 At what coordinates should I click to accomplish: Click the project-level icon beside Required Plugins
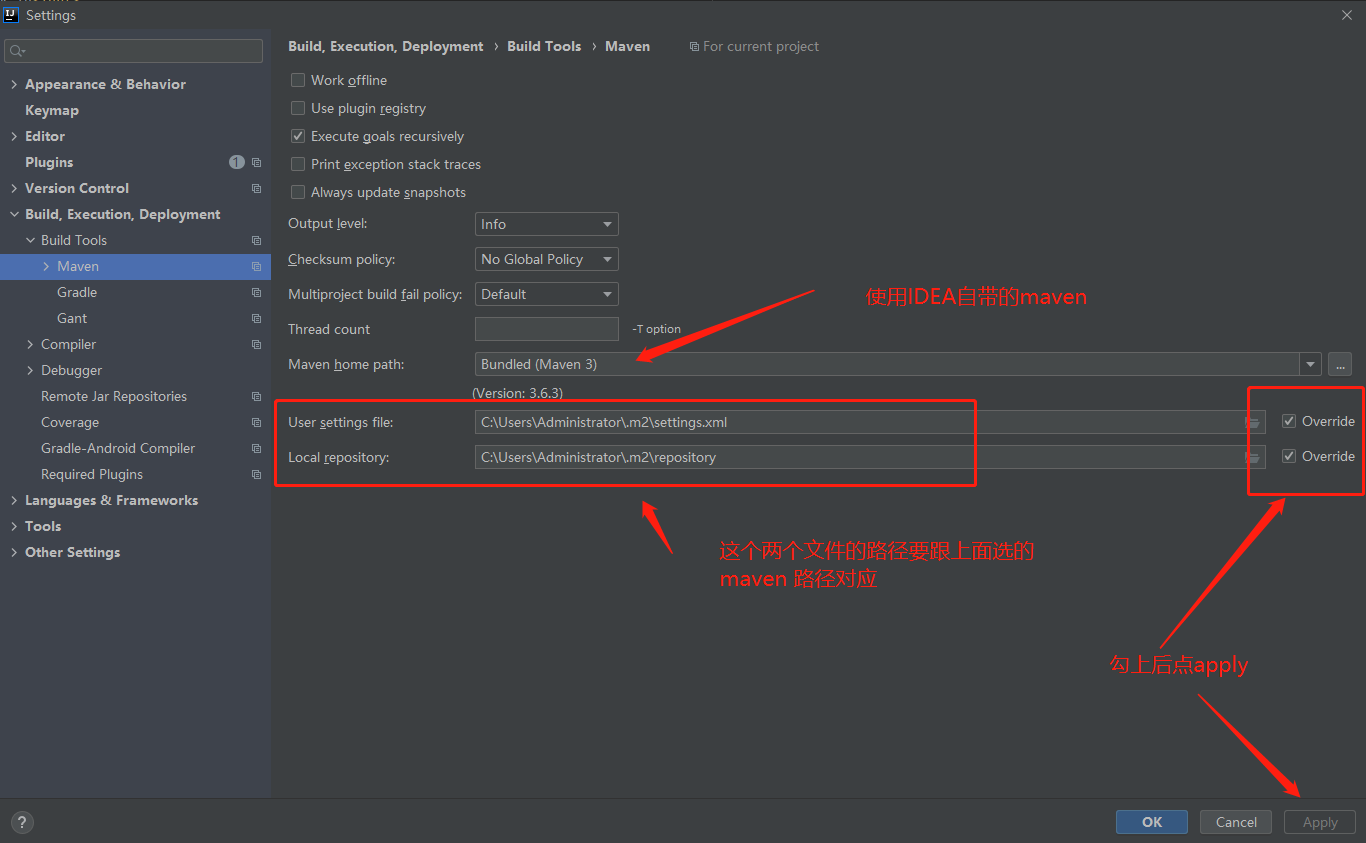click(x=256, y=474)
